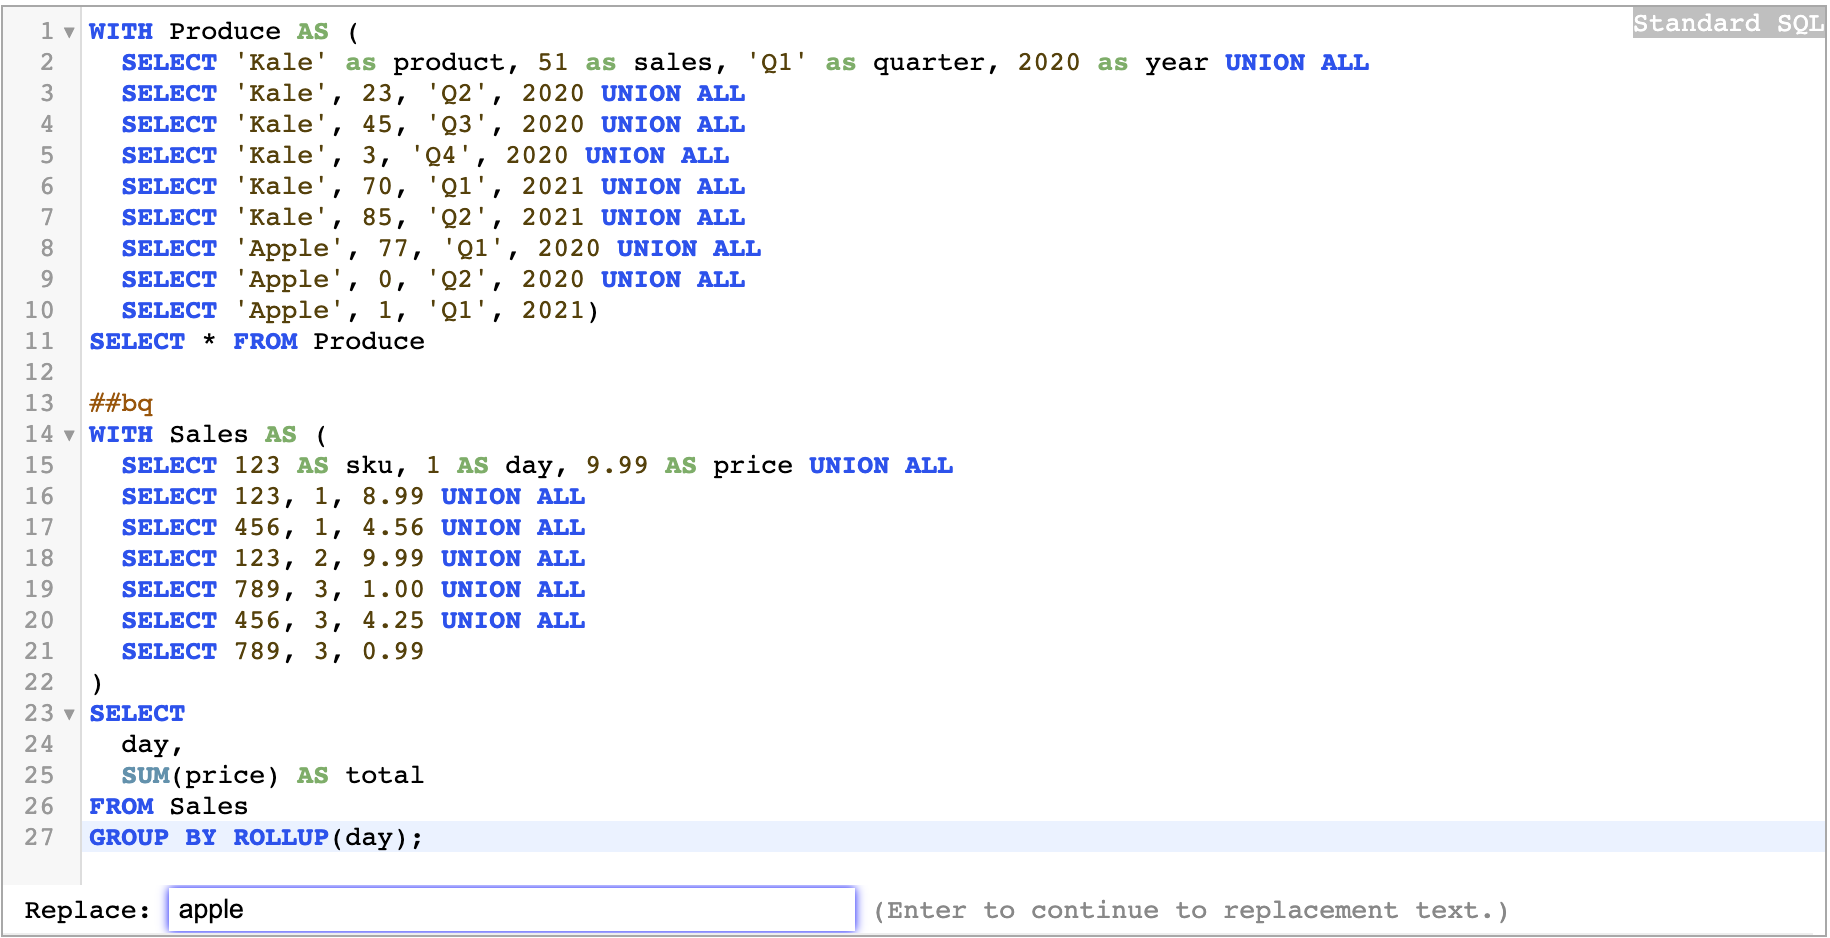Click 'ROLLUP' keyword on line 27
The height and width of the screenshot is (938, 1830).
[x=281, y=837]
